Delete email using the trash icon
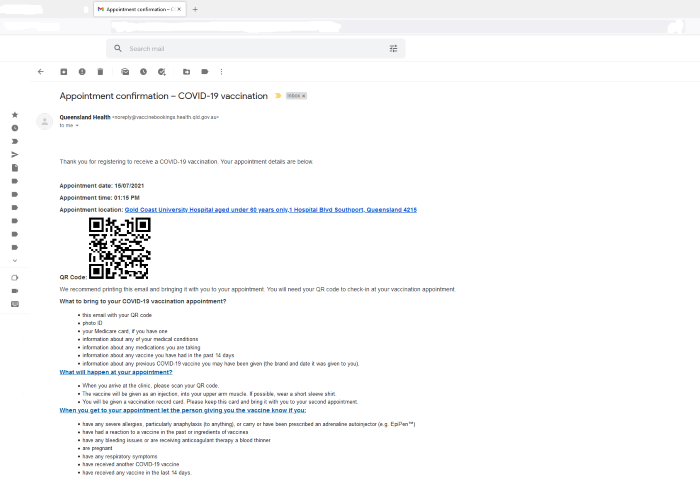The width and height of the screenshot is (700, 477). pyautogui.click(x=100, y=72)
